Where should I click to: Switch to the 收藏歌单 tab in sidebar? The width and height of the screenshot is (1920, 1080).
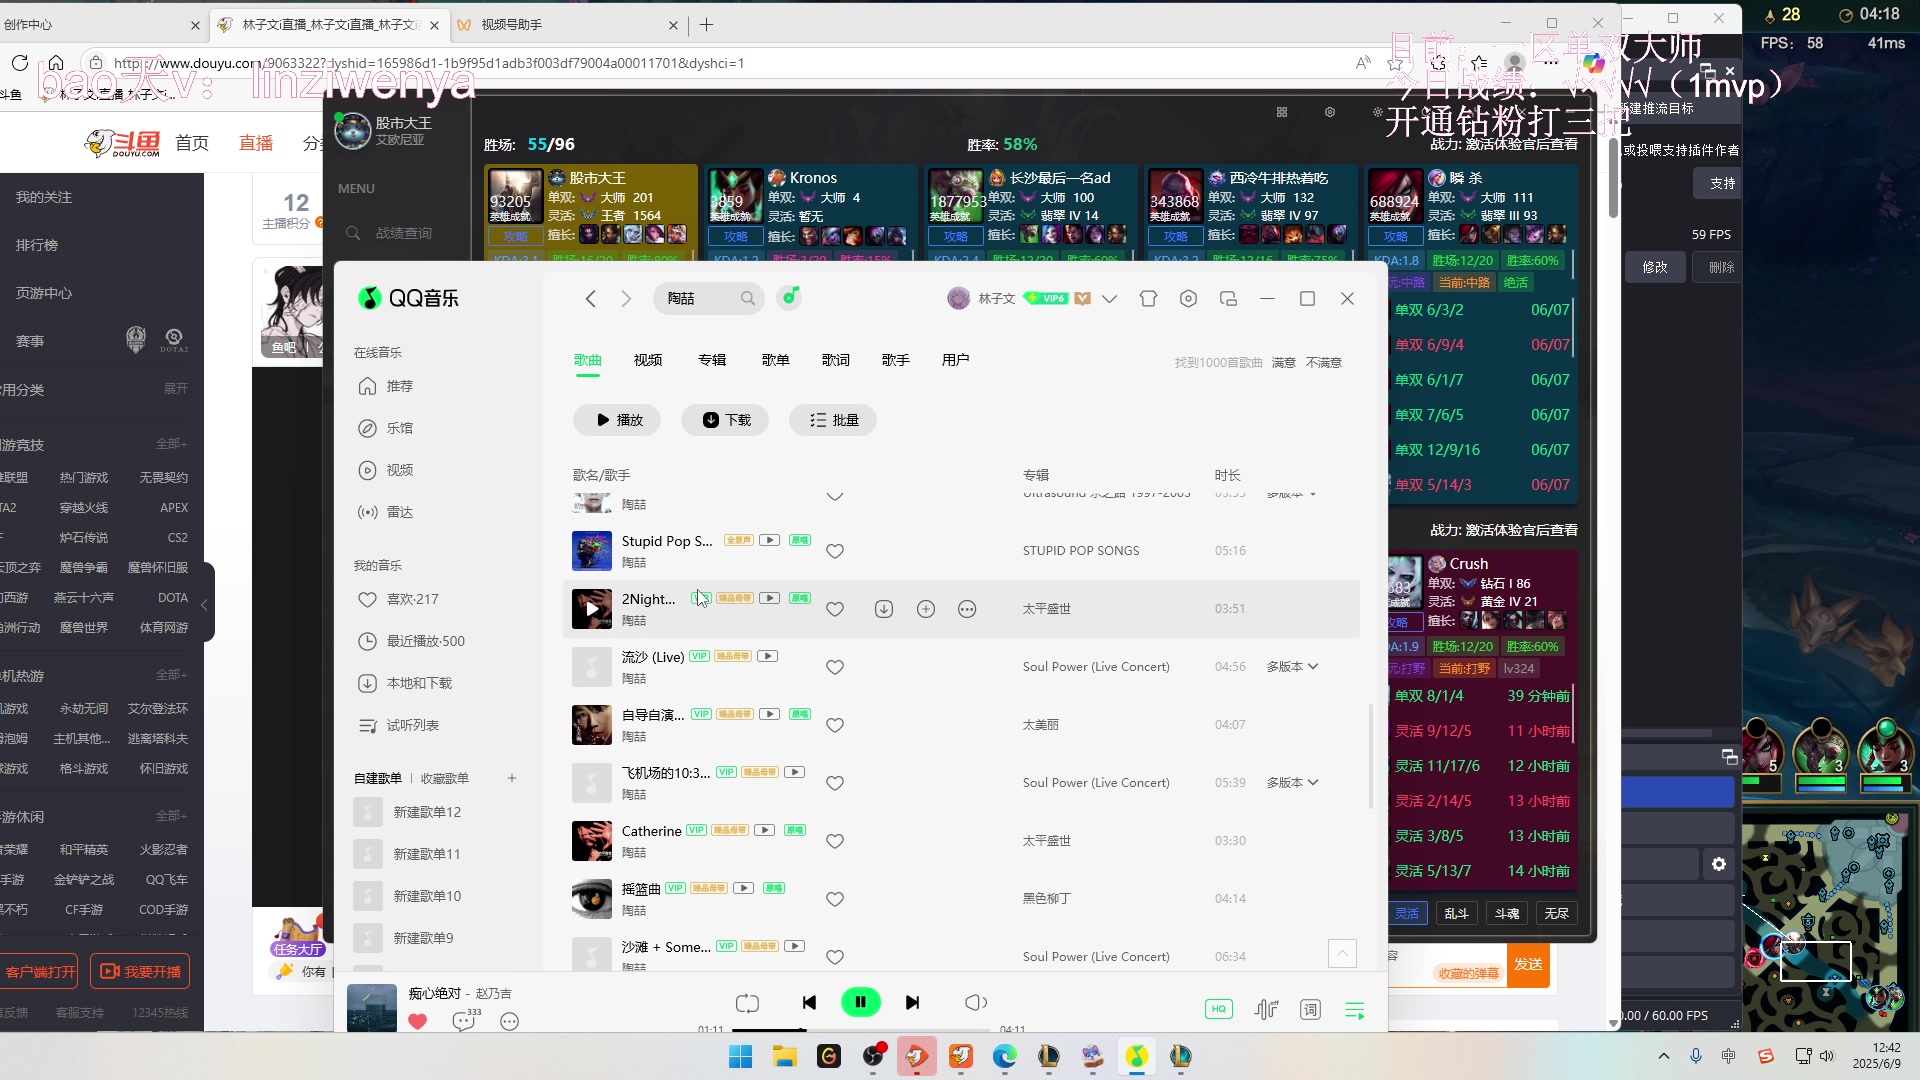point(444,778)
